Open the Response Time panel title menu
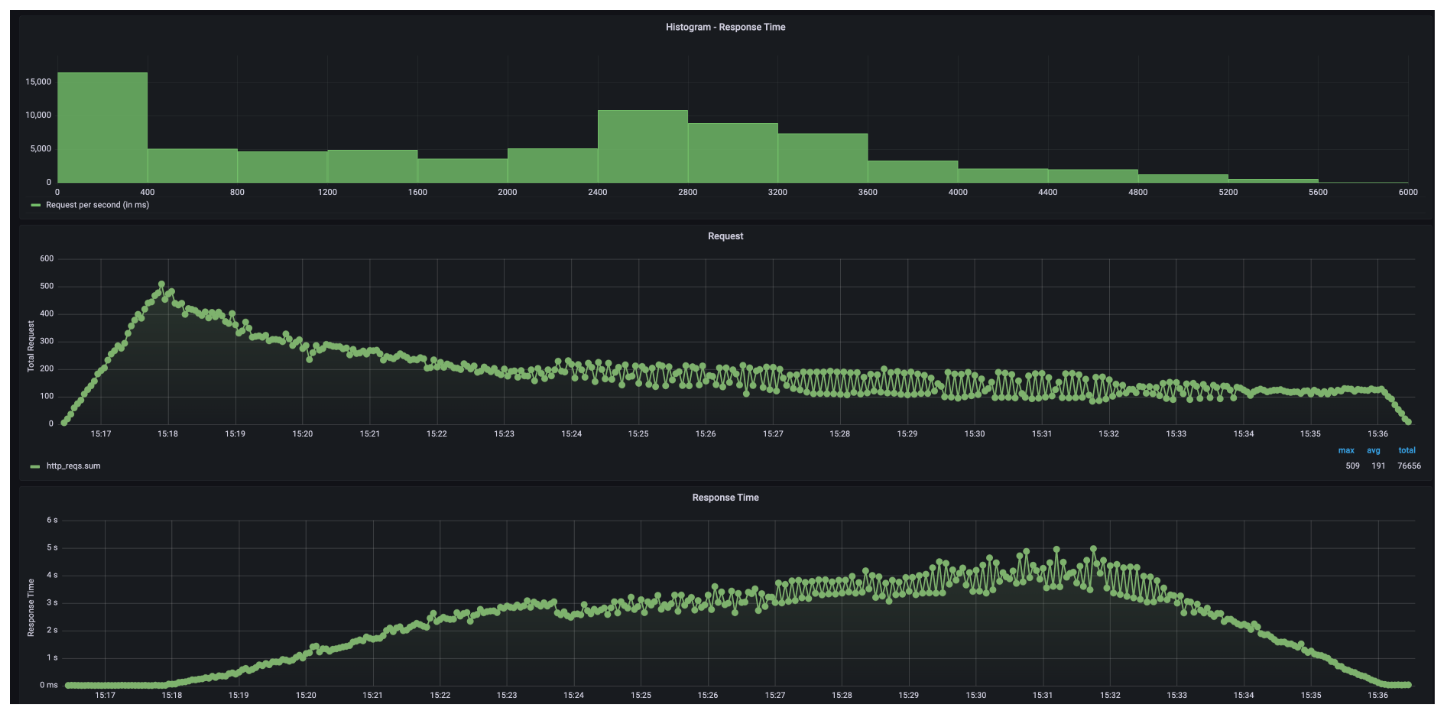 point(725,497)
